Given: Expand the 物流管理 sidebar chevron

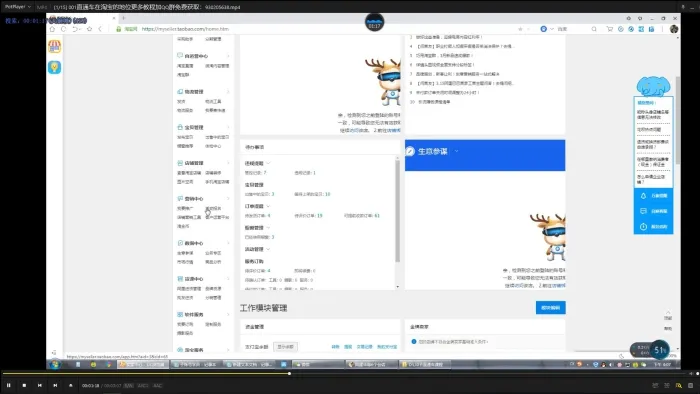Looking at the screenshot, I should (228, 91).
